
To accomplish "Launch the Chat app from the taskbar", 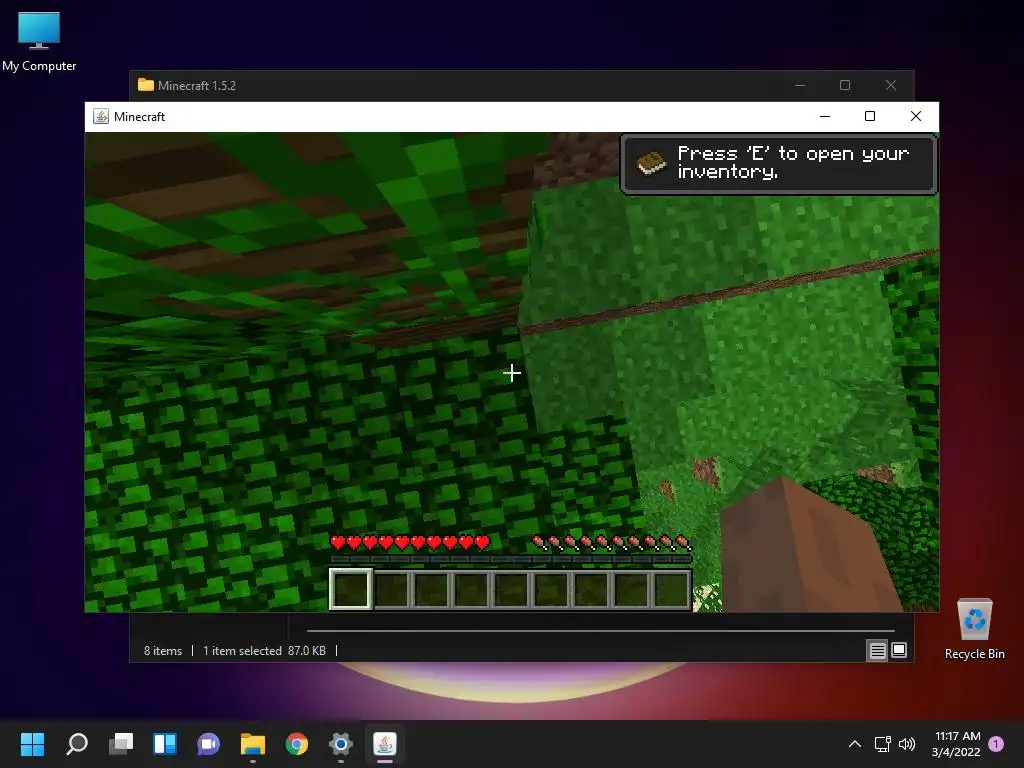I will 208,744.
